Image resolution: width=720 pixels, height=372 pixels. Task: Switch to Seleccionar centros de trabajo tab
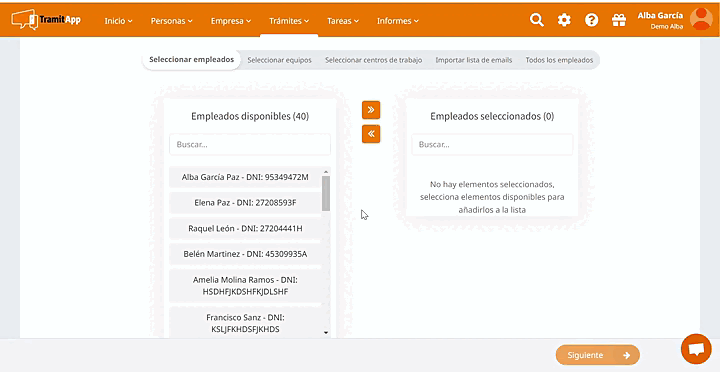pos(373,60)
